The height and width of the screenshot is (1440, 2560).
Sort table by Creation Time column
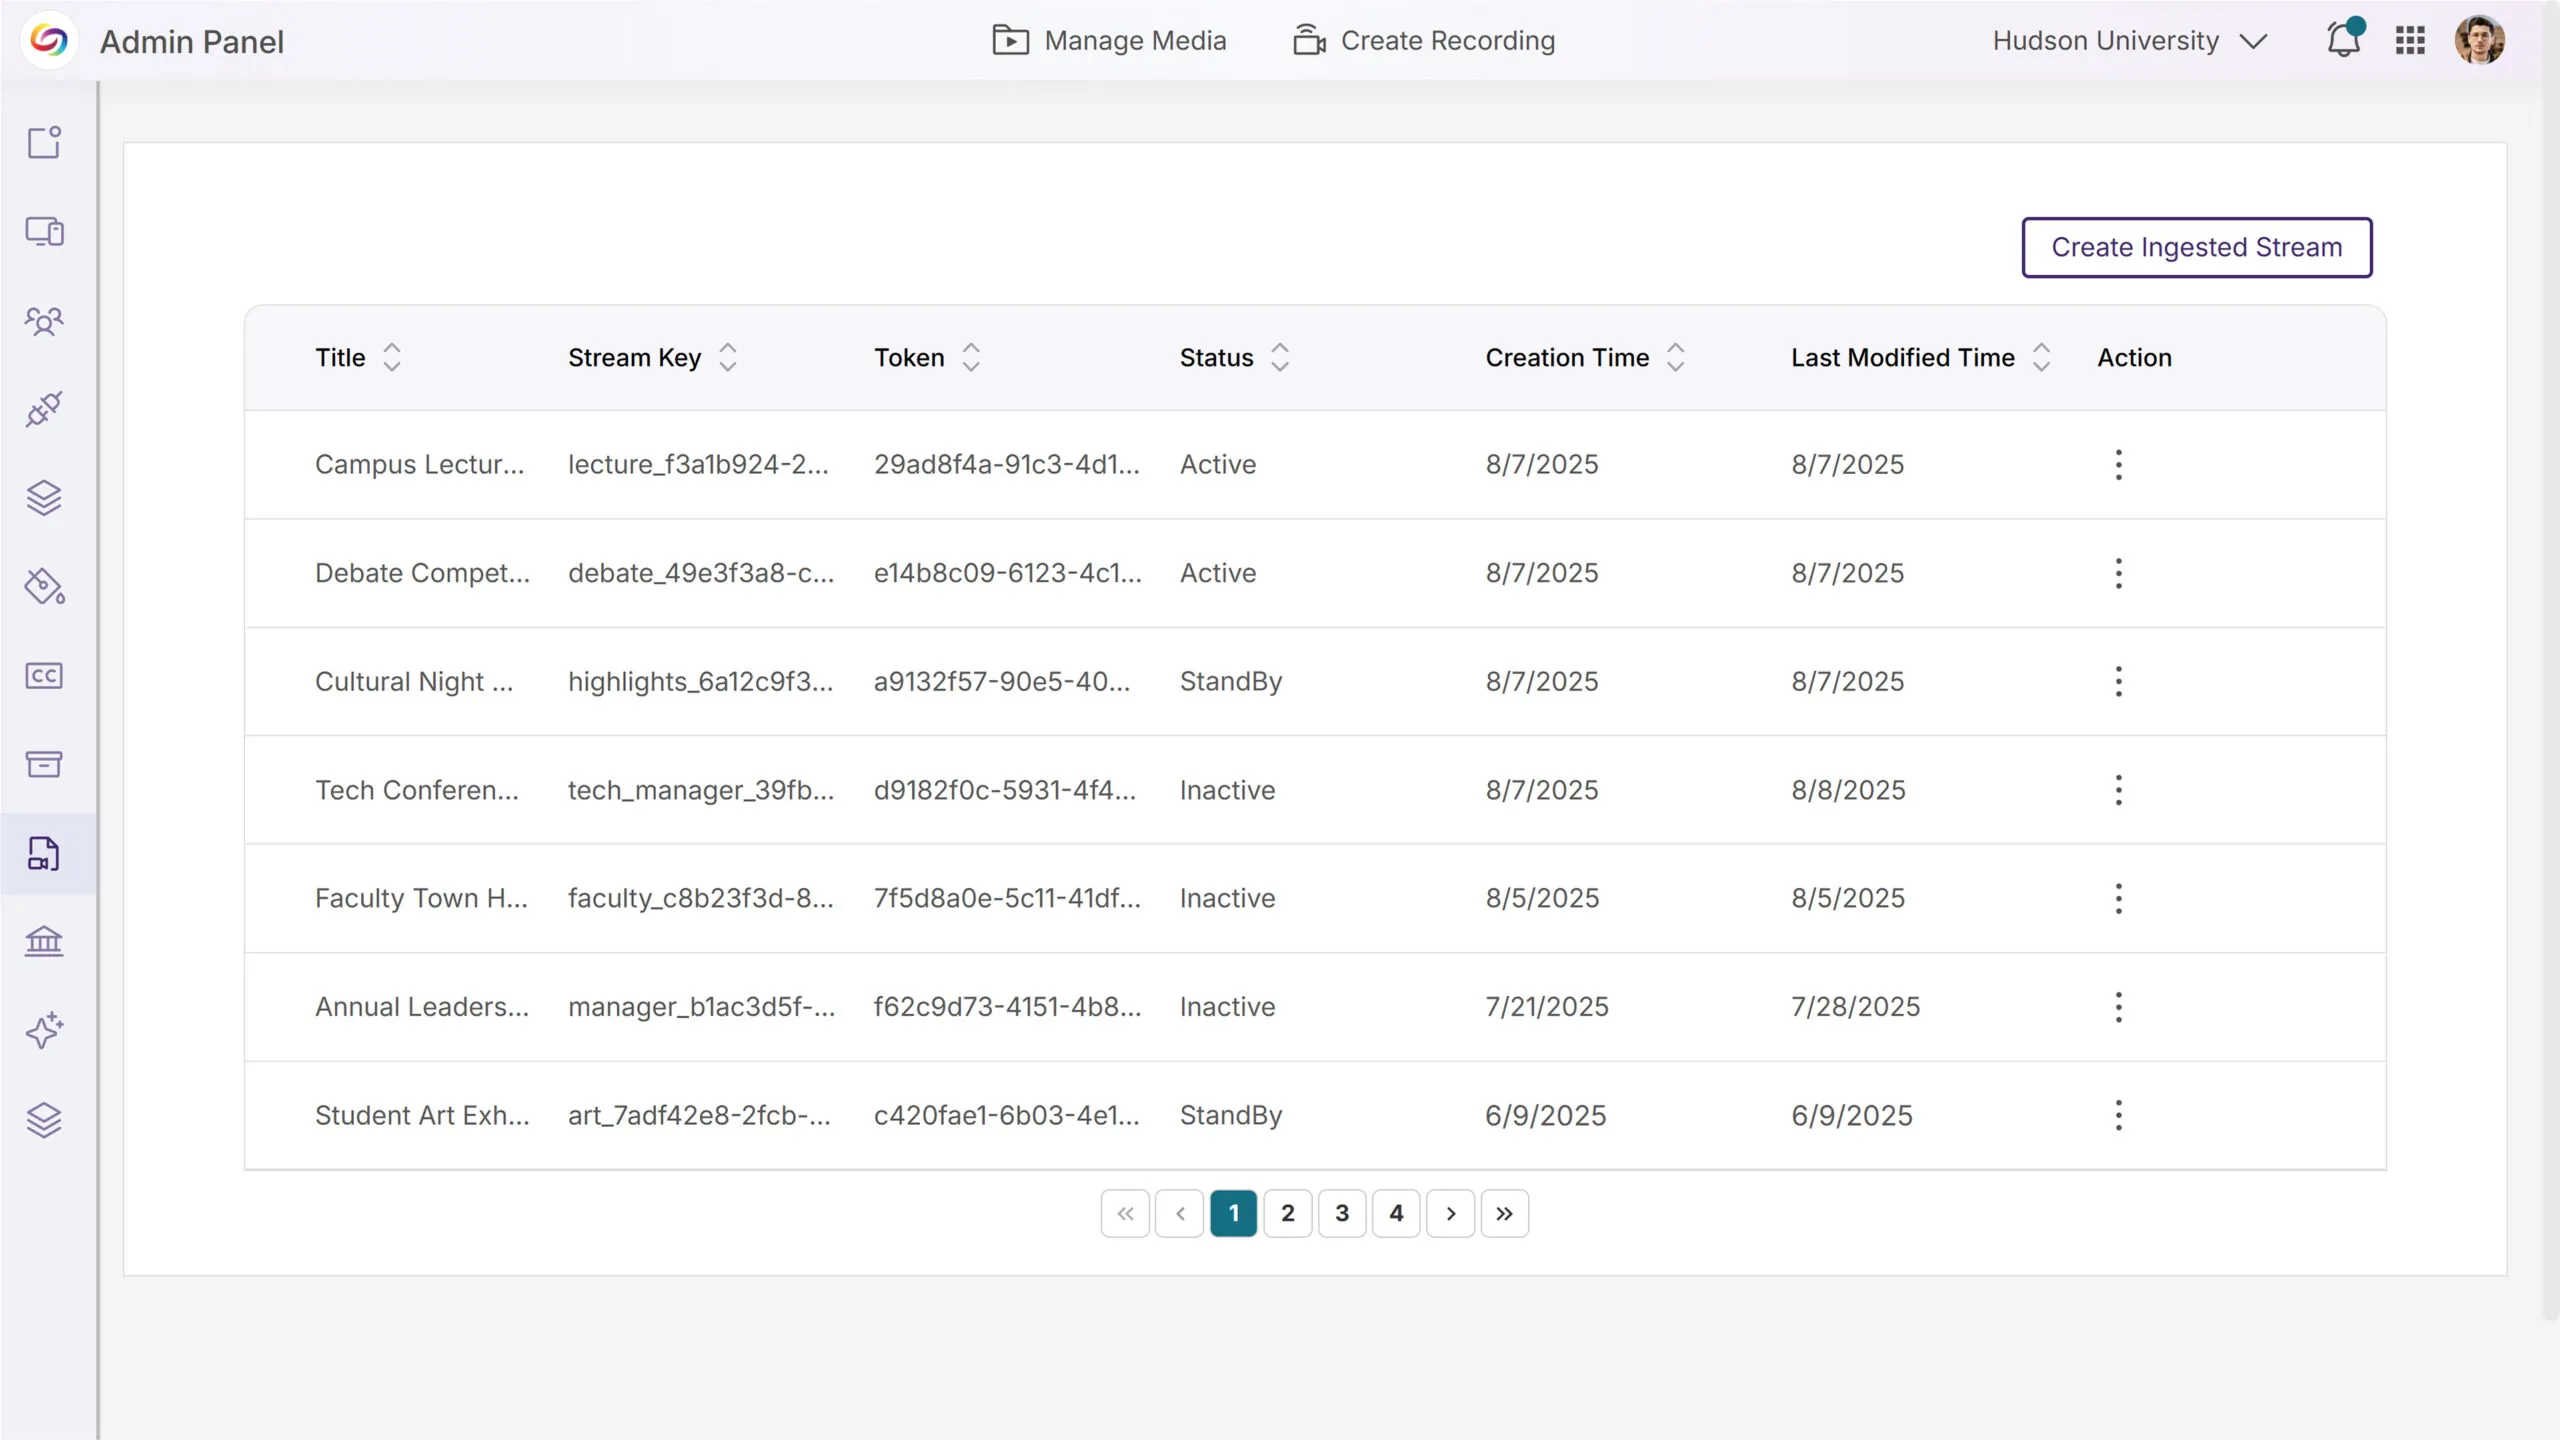(x=1675, y=358)
